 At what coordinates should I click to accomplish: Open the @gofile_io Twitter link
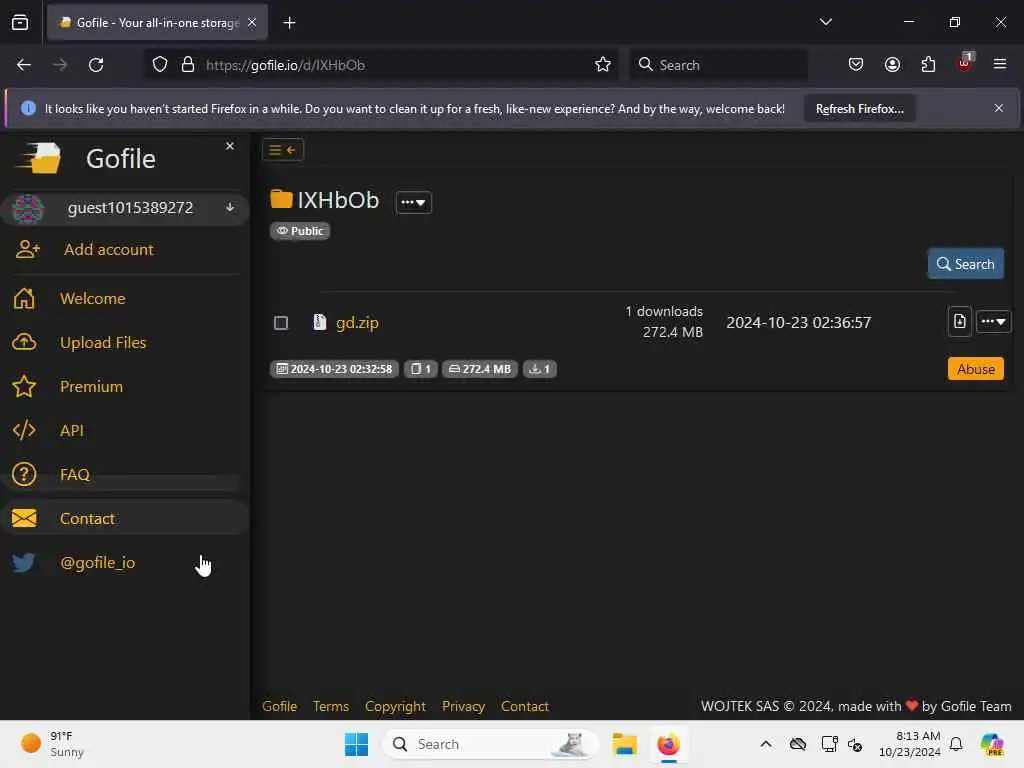pyautogui.click(x=97, y=562)
